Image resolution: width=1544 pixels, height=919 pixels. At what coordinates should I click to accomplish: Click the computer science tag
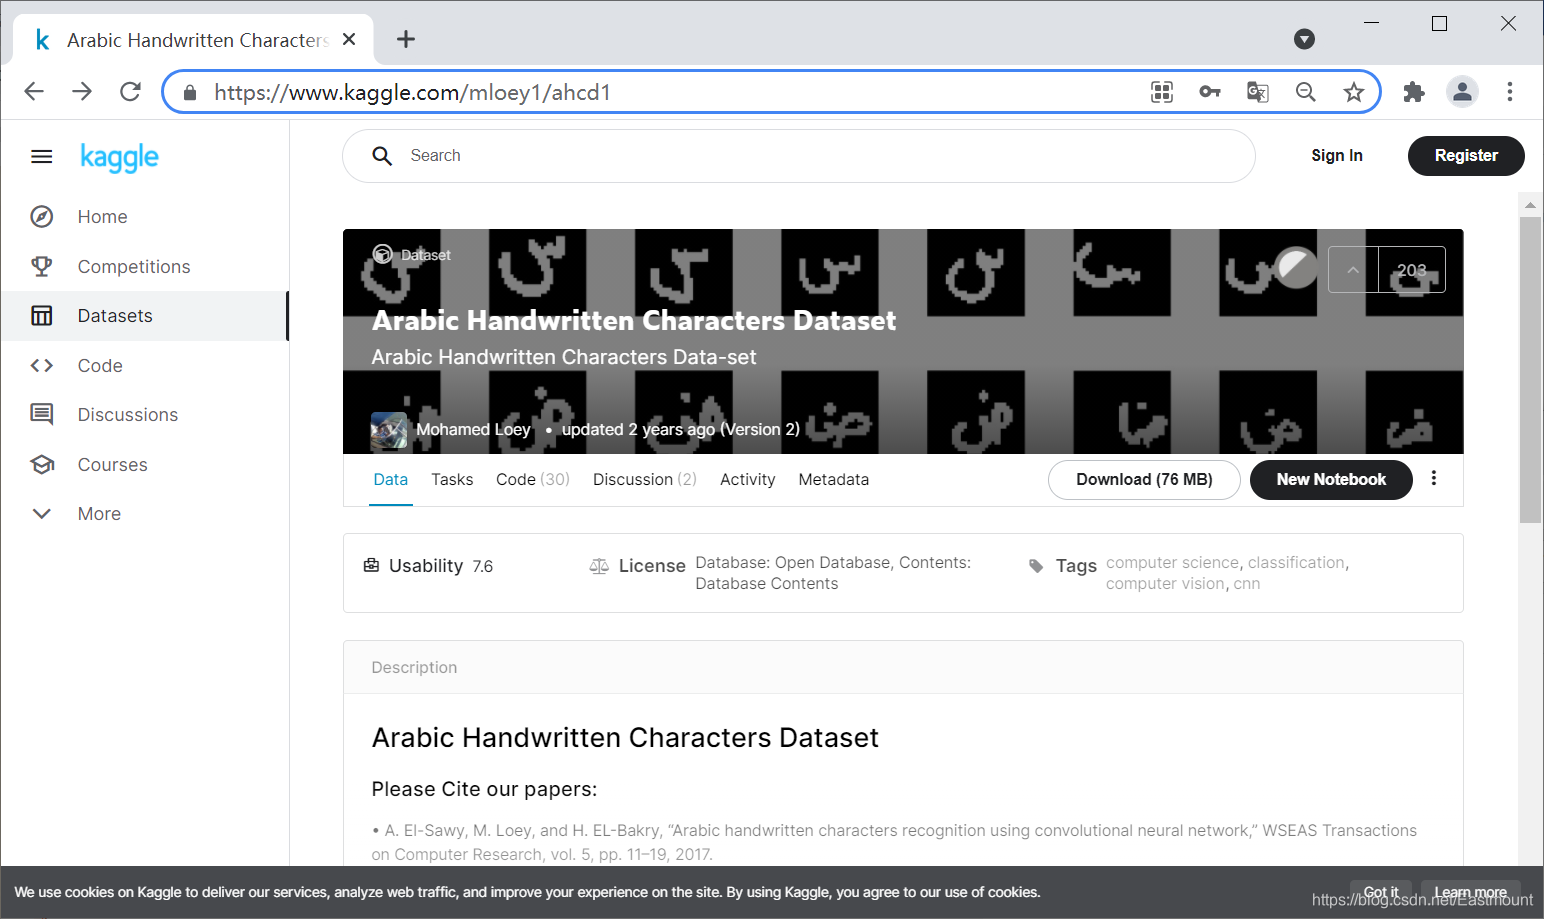coord(1172,563)
